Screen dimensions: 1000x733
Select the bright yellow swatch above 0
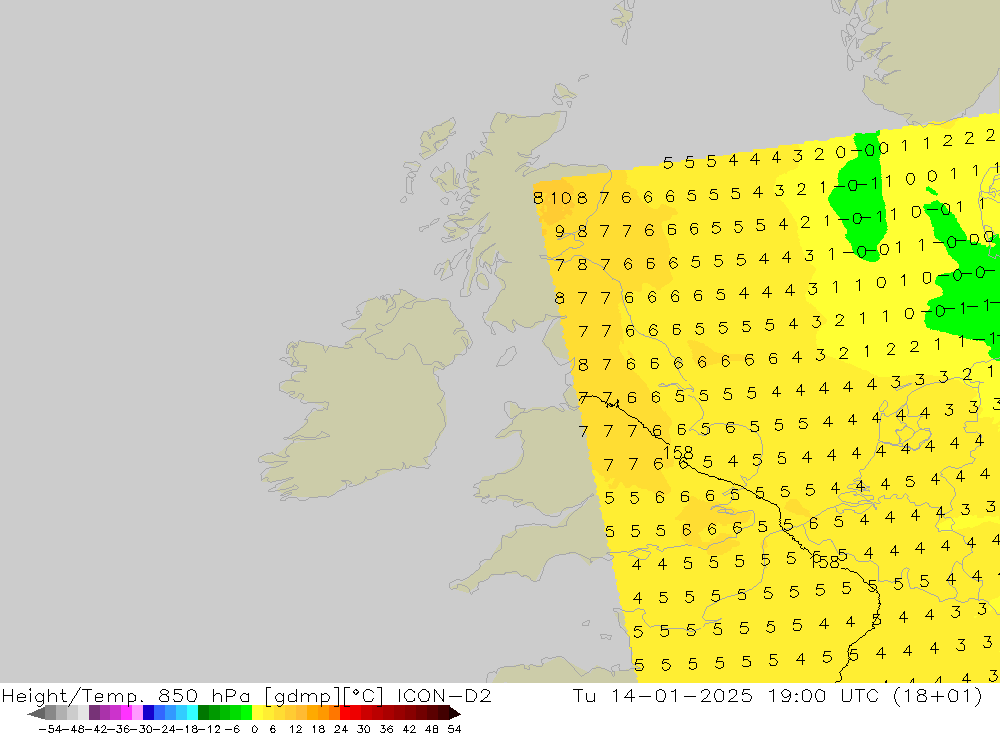[x=258, y=713]
